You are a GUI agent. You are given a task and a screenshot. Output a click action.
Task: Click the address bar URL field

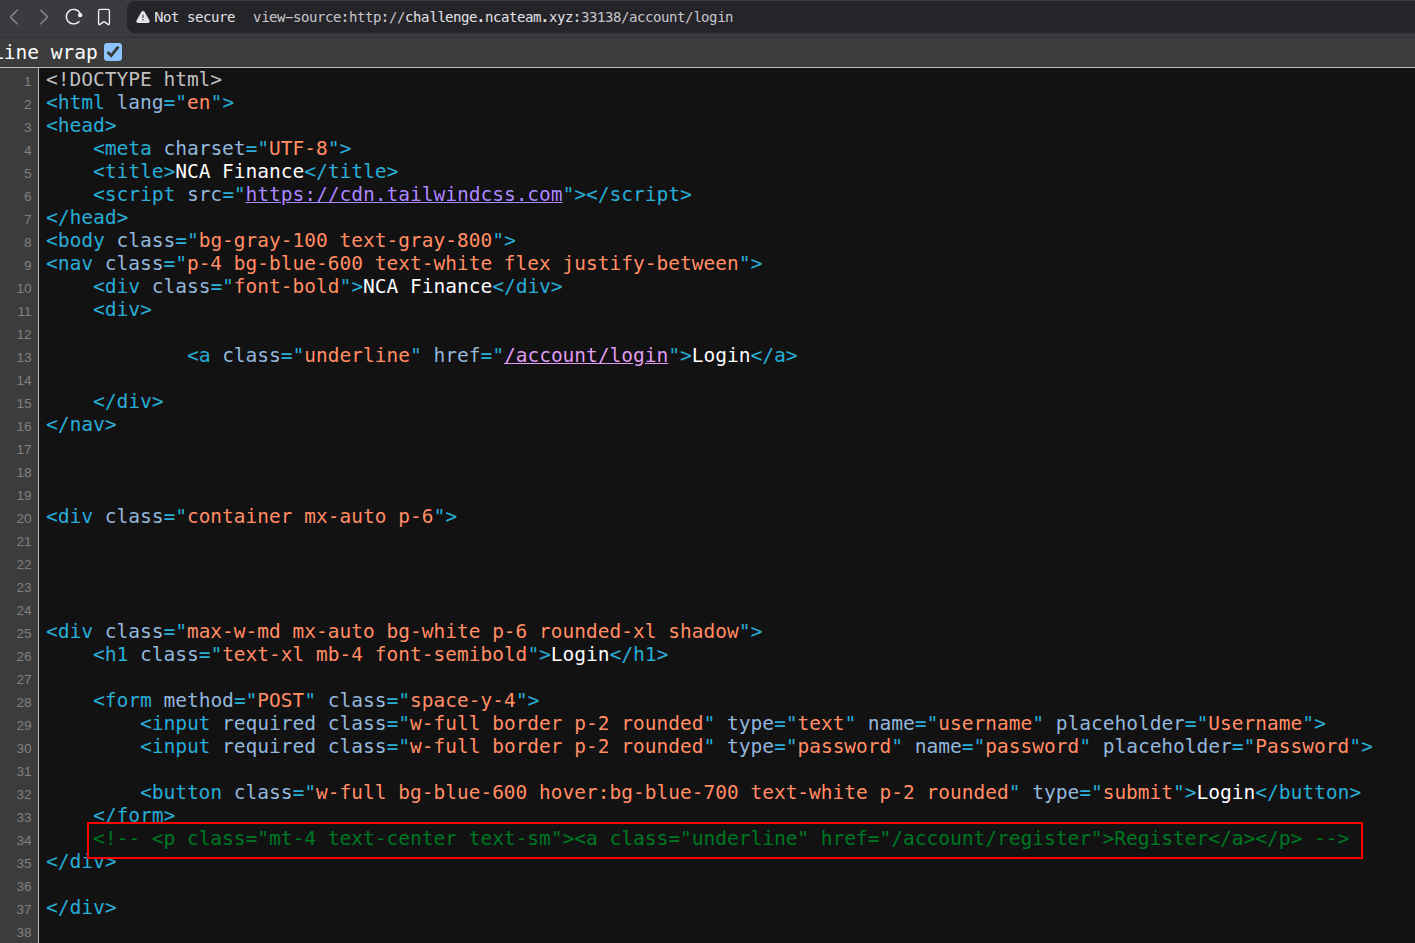click(x=492, y=17)
